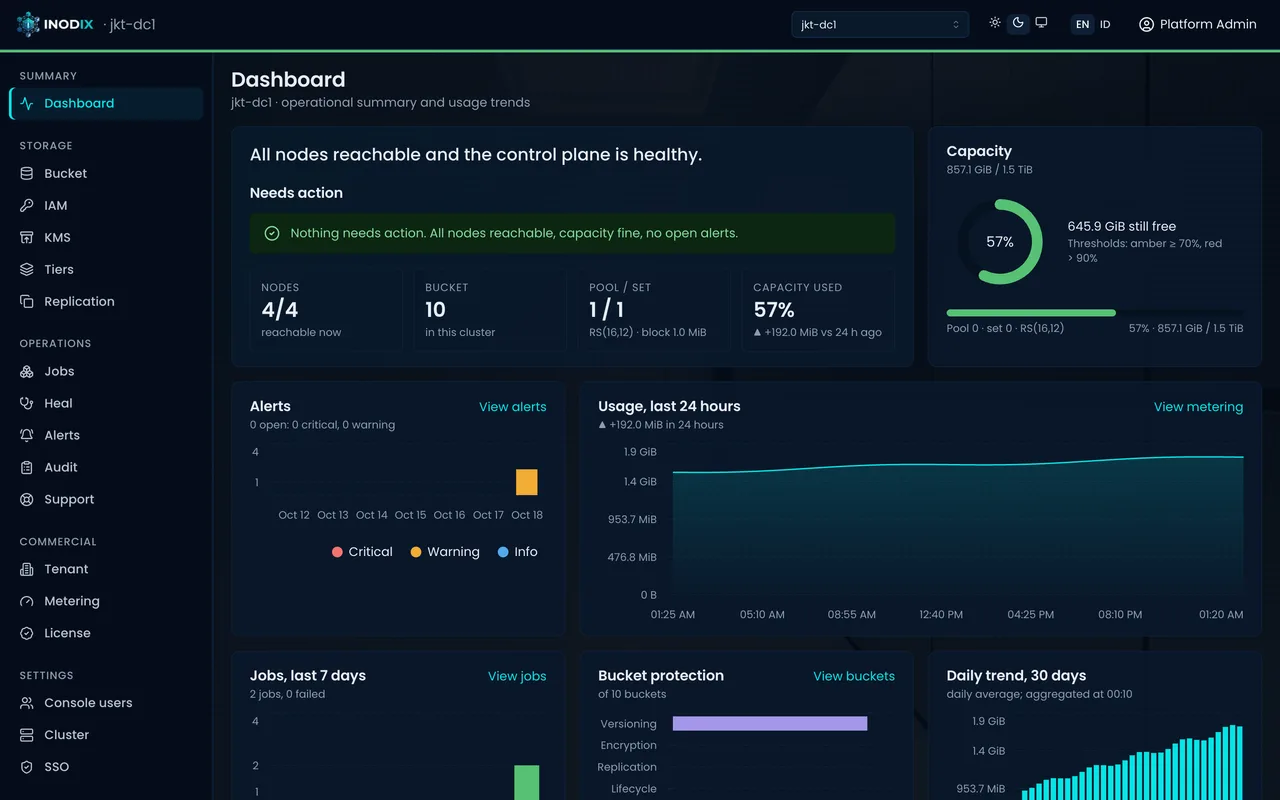Open the jkt-dc1 cluster selector dropdown

[x=880, y=24]
